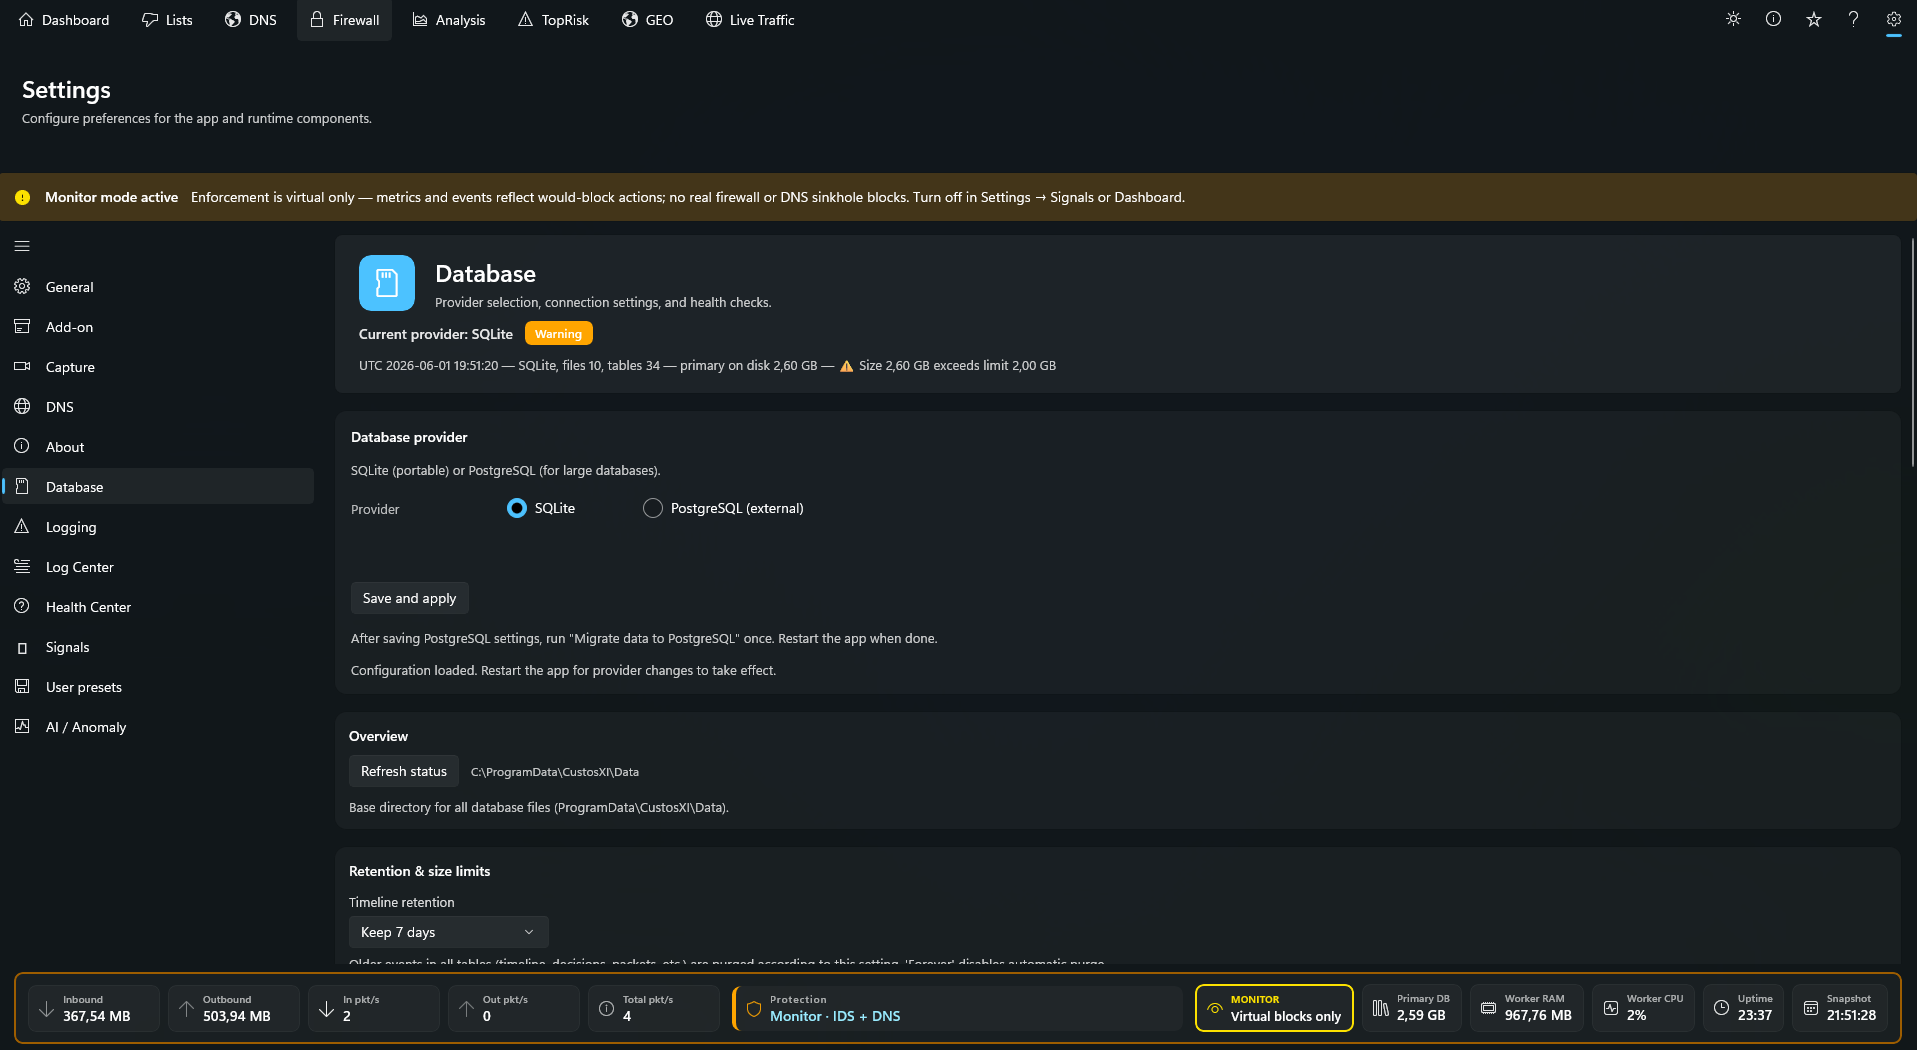Click the size exceeds limit warning icon

tap(847, 366)
